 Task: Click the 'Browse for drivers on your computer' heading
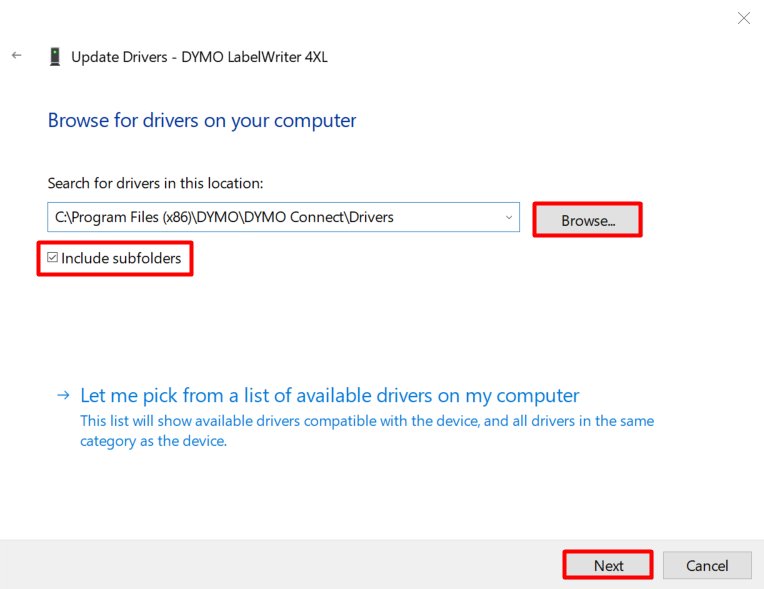202,121
